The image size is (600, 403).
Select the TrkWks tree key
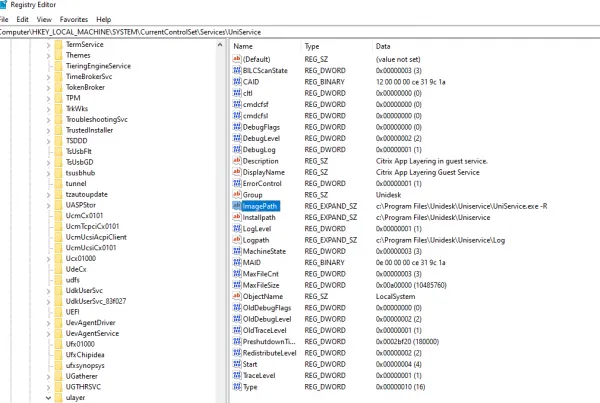click(77, 109)
